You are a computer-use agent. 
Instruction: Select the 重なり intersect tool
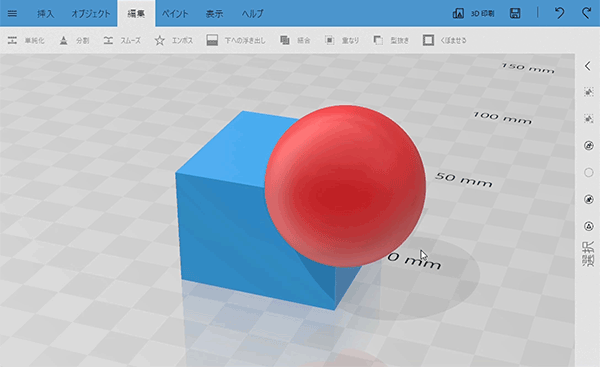point(342,40)
